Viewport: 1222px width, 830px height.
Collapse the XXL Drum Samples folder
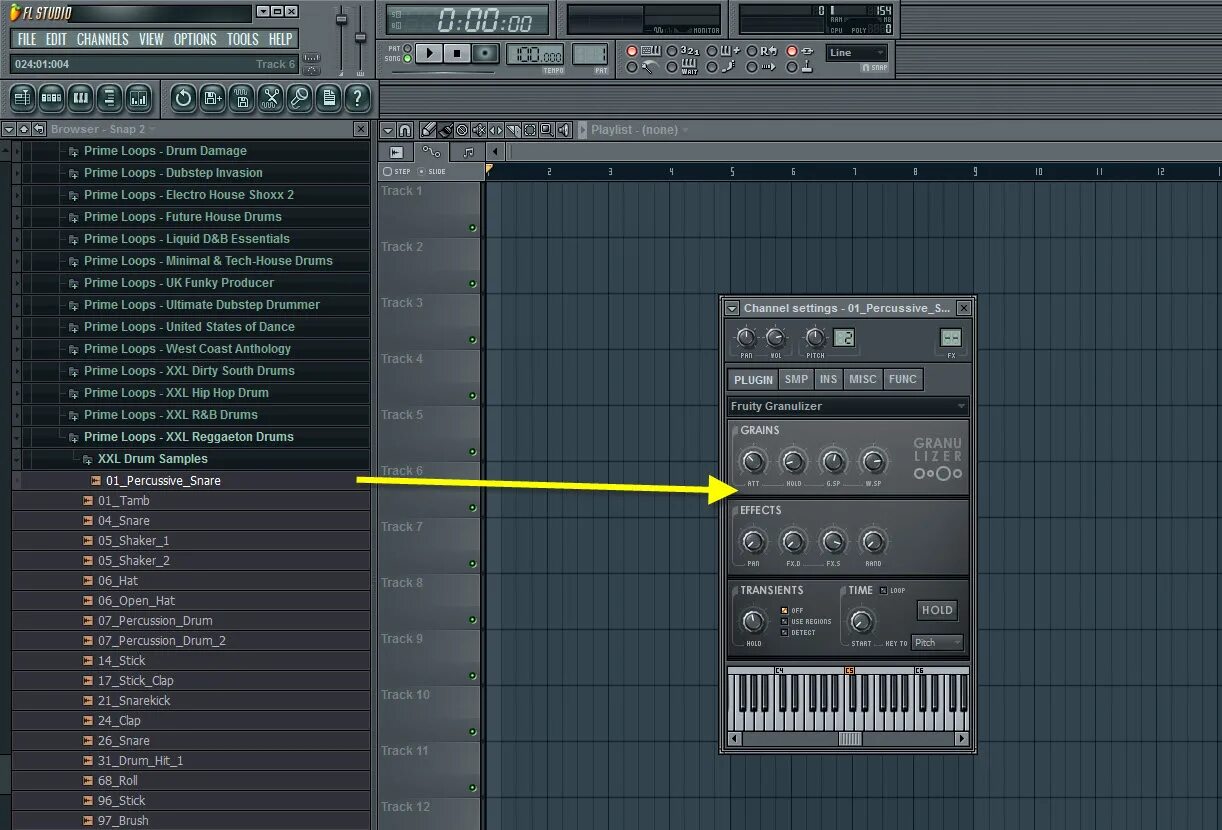(x=87, y=459)
